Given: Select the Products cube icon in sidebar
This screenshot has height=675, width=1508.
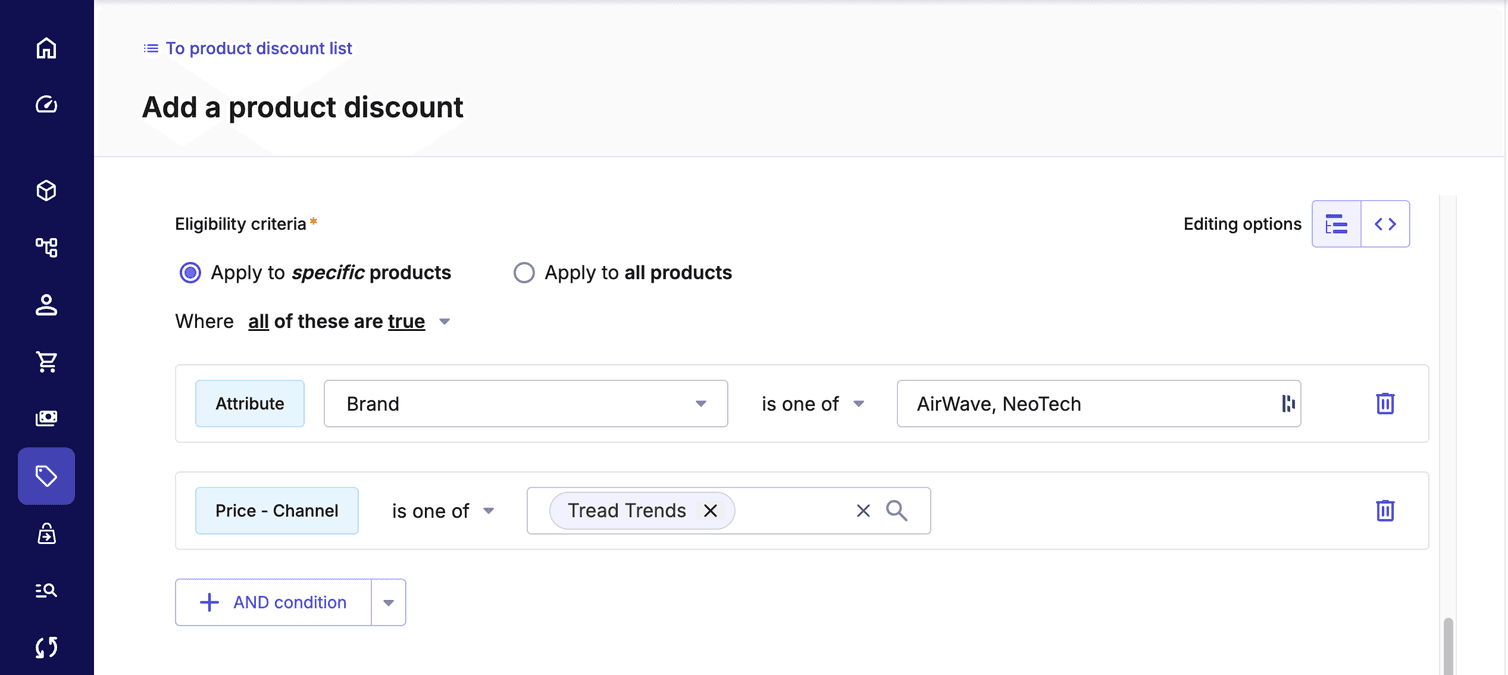Looking at the screenshot, I should (x=46, y=190).
